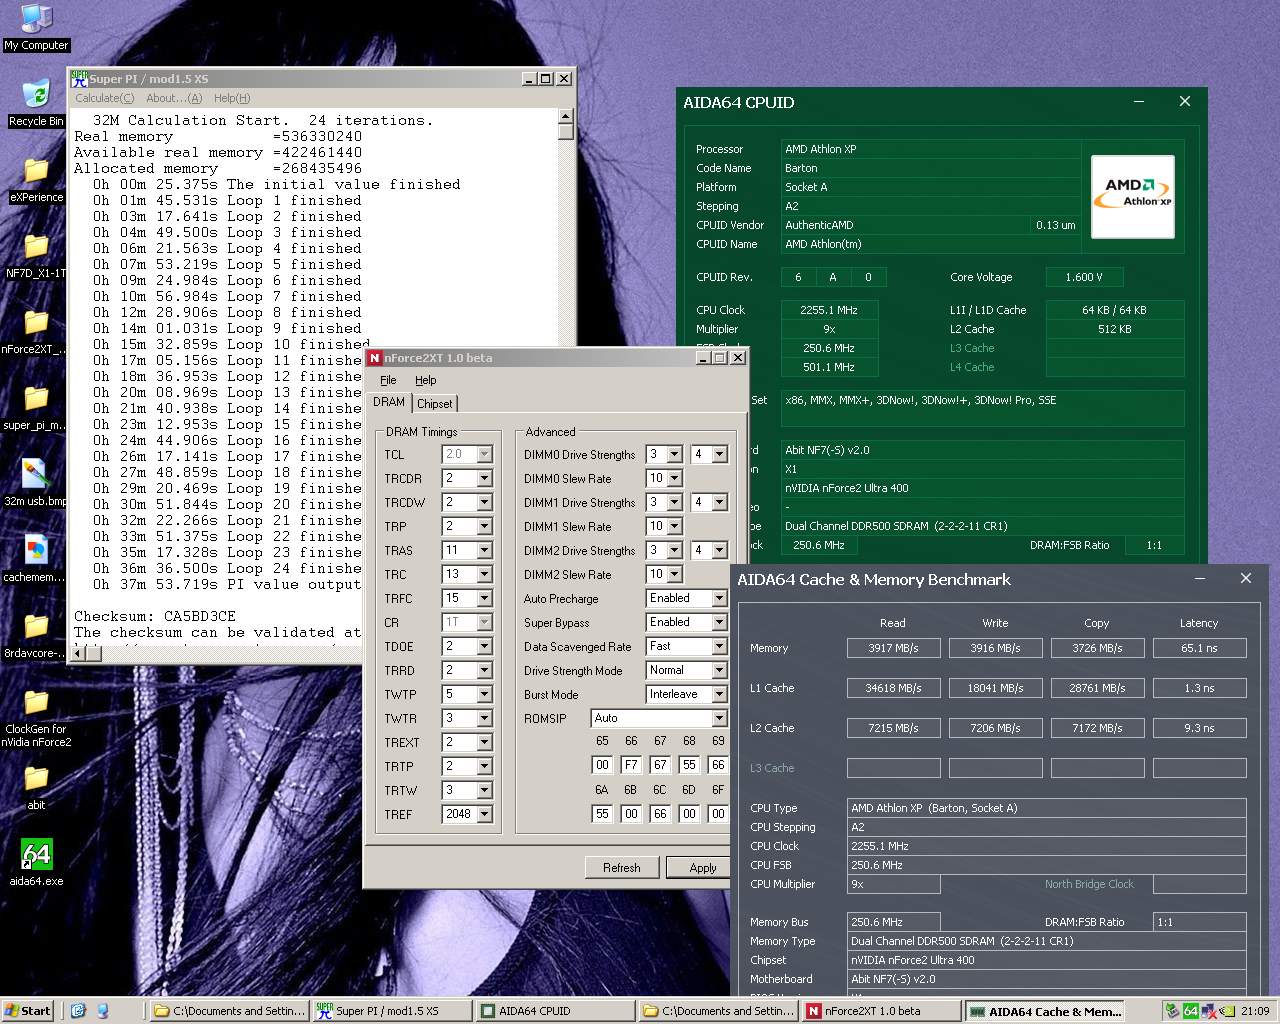Click the ROMSIP register 66 field 'F7'
The height and width of the screenshot is (1024, 1280).
point(631,764)
